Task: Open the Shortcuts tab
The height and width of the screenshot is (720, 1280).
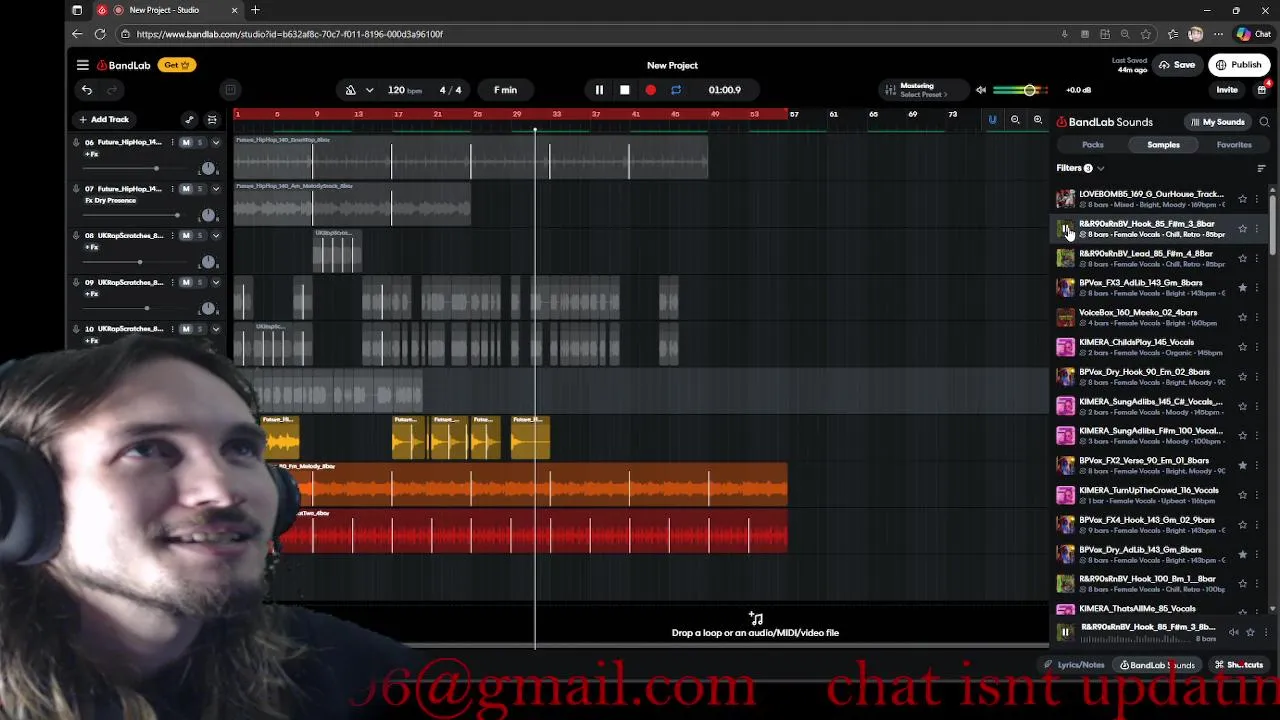Action: pyautogui.click(x=1240, y=665)
